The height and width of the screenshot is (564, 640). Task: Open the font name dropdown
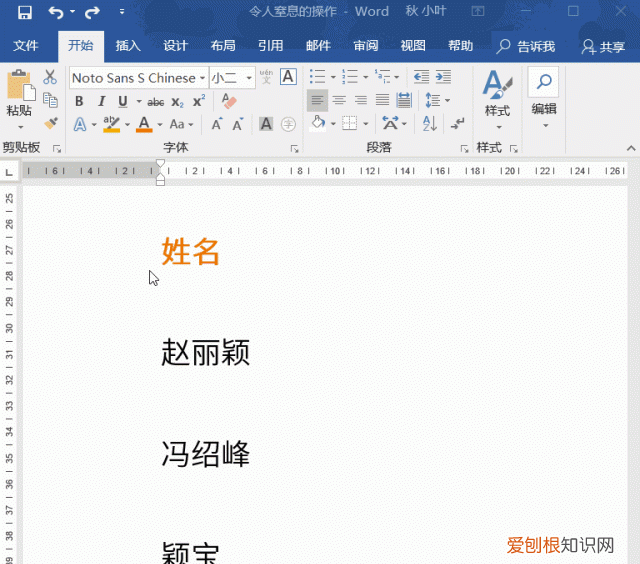[202, 78]
